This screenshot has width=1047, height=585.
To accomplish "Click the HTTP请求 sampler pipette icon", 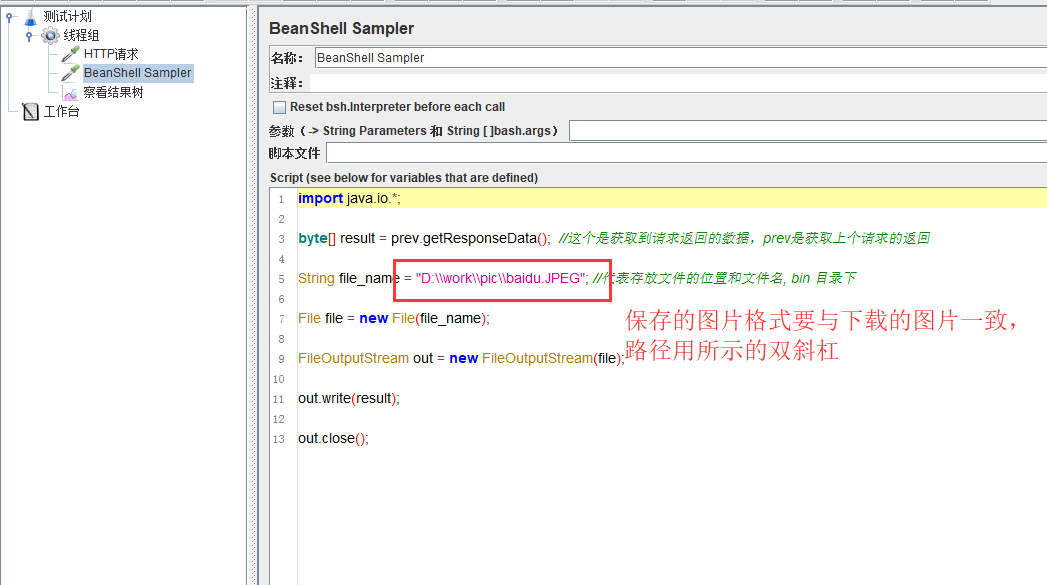I will (70, 54).
